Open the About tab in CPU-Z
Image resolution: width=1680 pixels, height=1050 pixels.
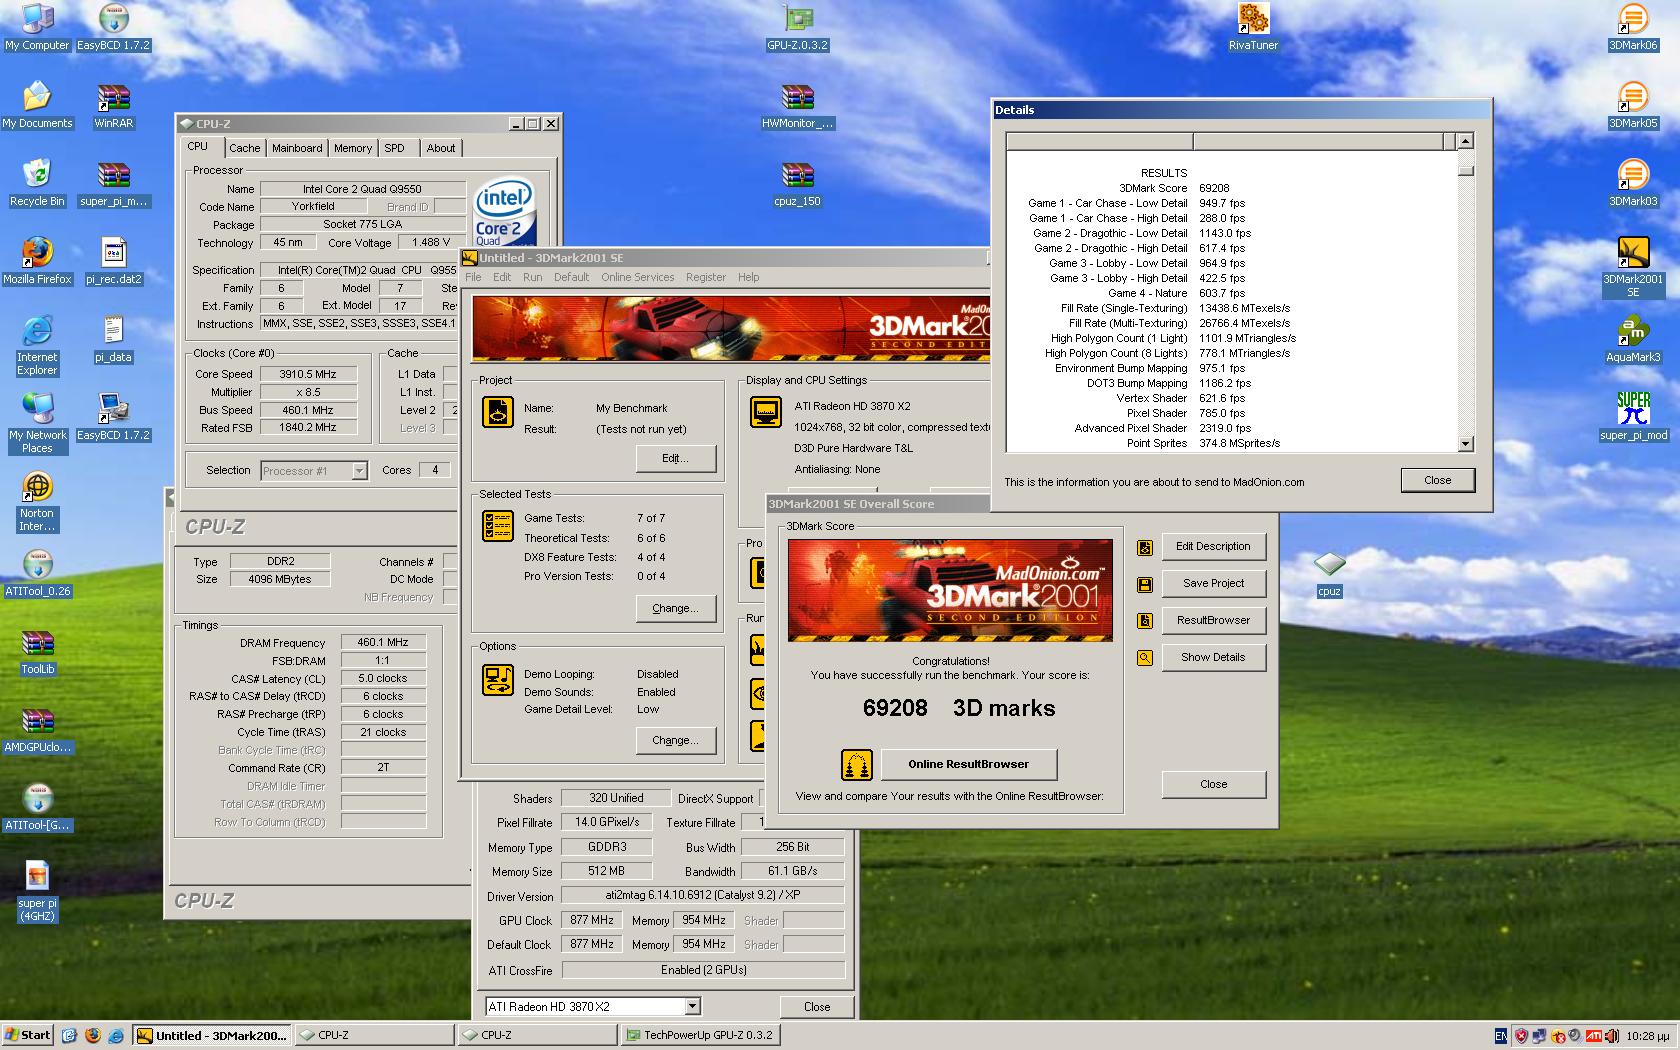[441, 148]
